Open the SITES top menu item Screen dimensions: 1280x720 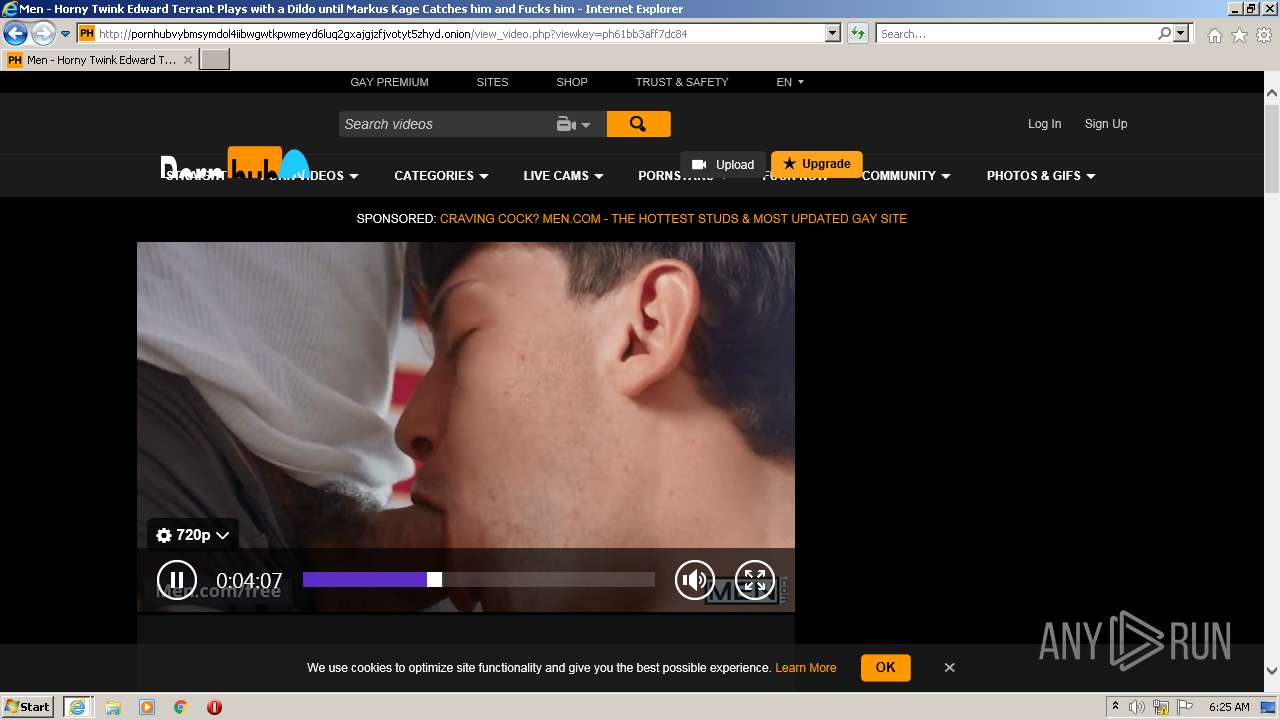coord(492,82)
